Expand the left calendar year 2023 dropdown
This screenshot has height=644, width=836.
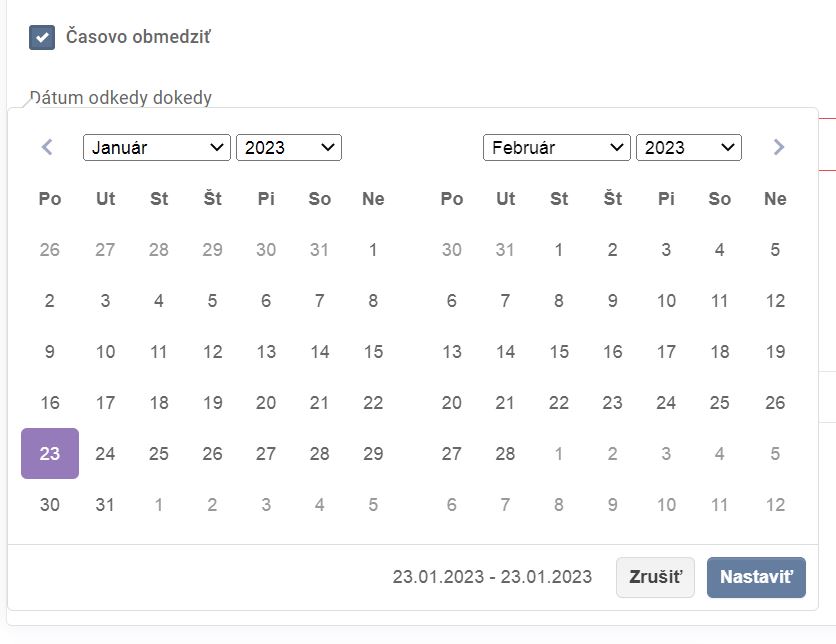pos(289,148)
